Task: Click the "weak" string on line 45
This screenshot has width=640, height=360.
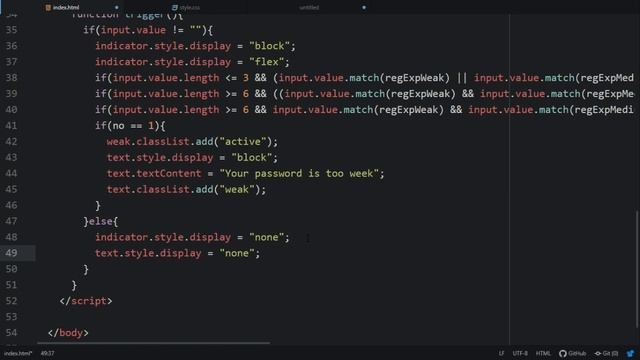Action: click(237, 189)
